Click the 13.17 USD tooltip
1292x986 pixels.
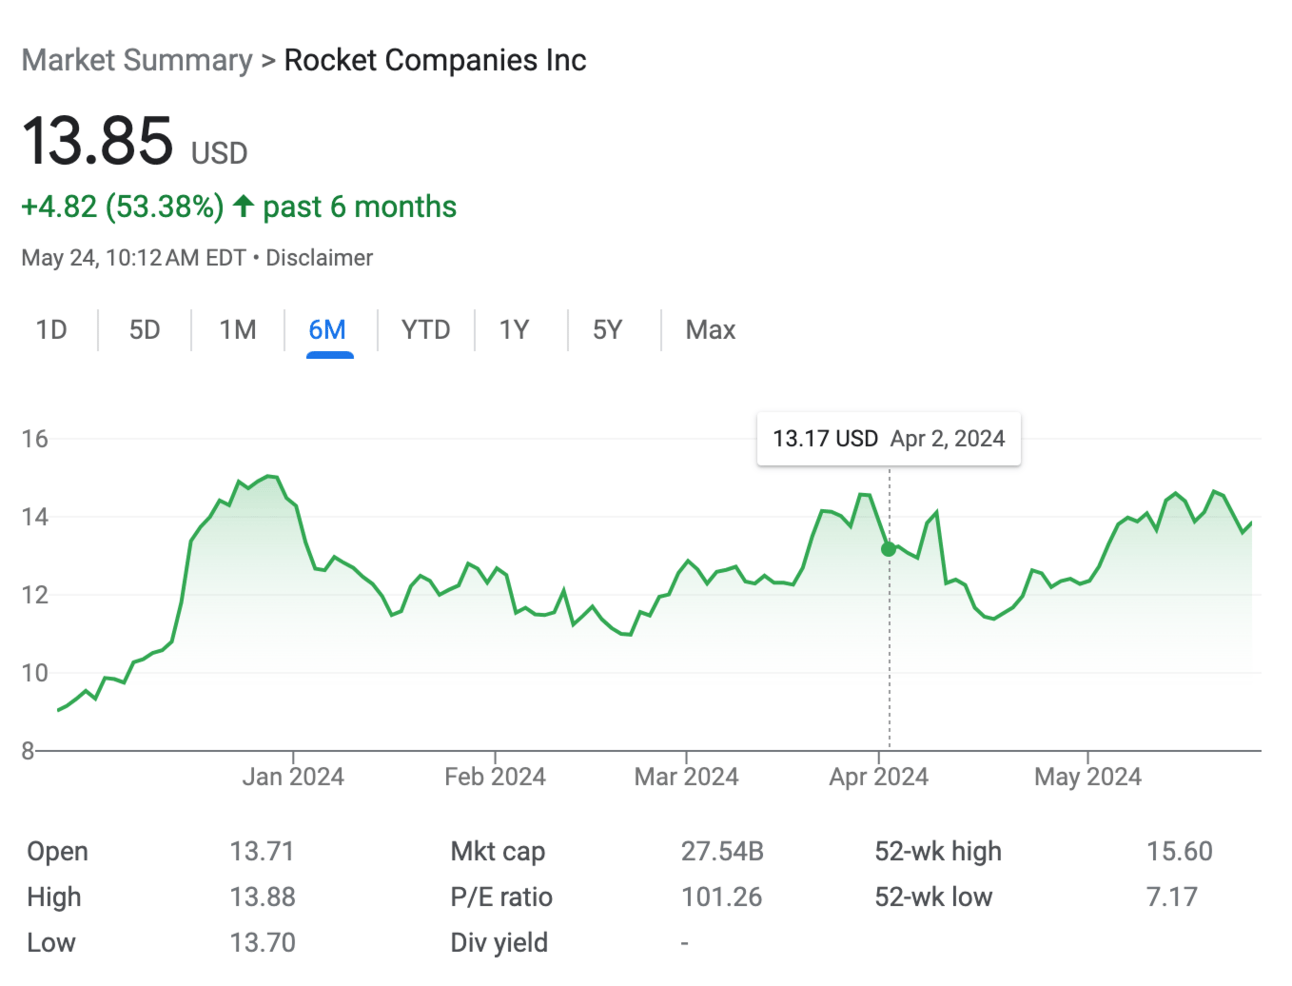click(x=889, y=439)
